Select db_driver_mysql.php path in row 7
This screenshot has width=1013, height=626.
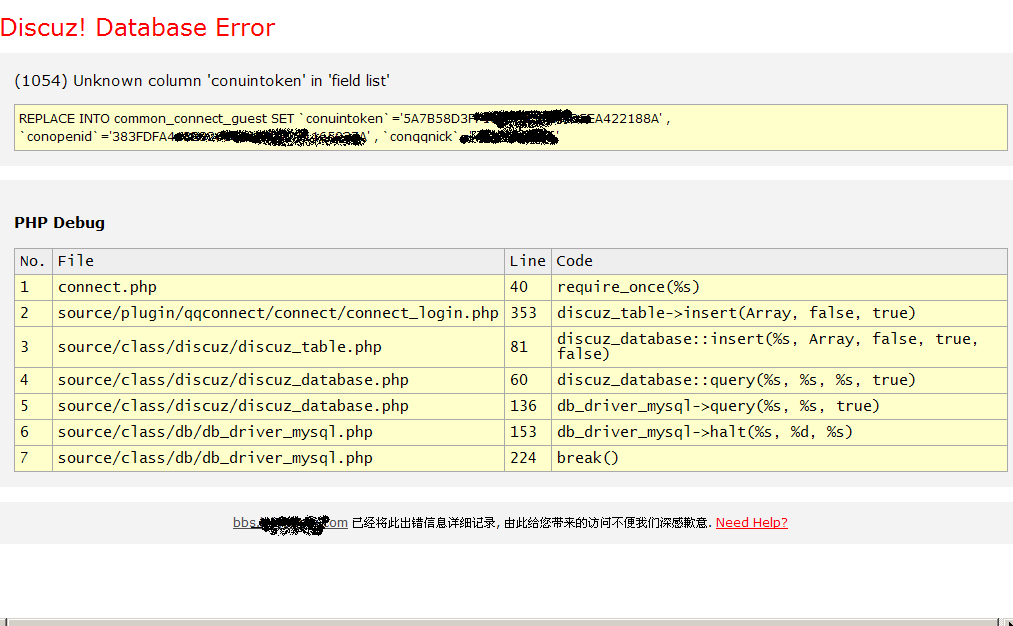click(278, 458)
